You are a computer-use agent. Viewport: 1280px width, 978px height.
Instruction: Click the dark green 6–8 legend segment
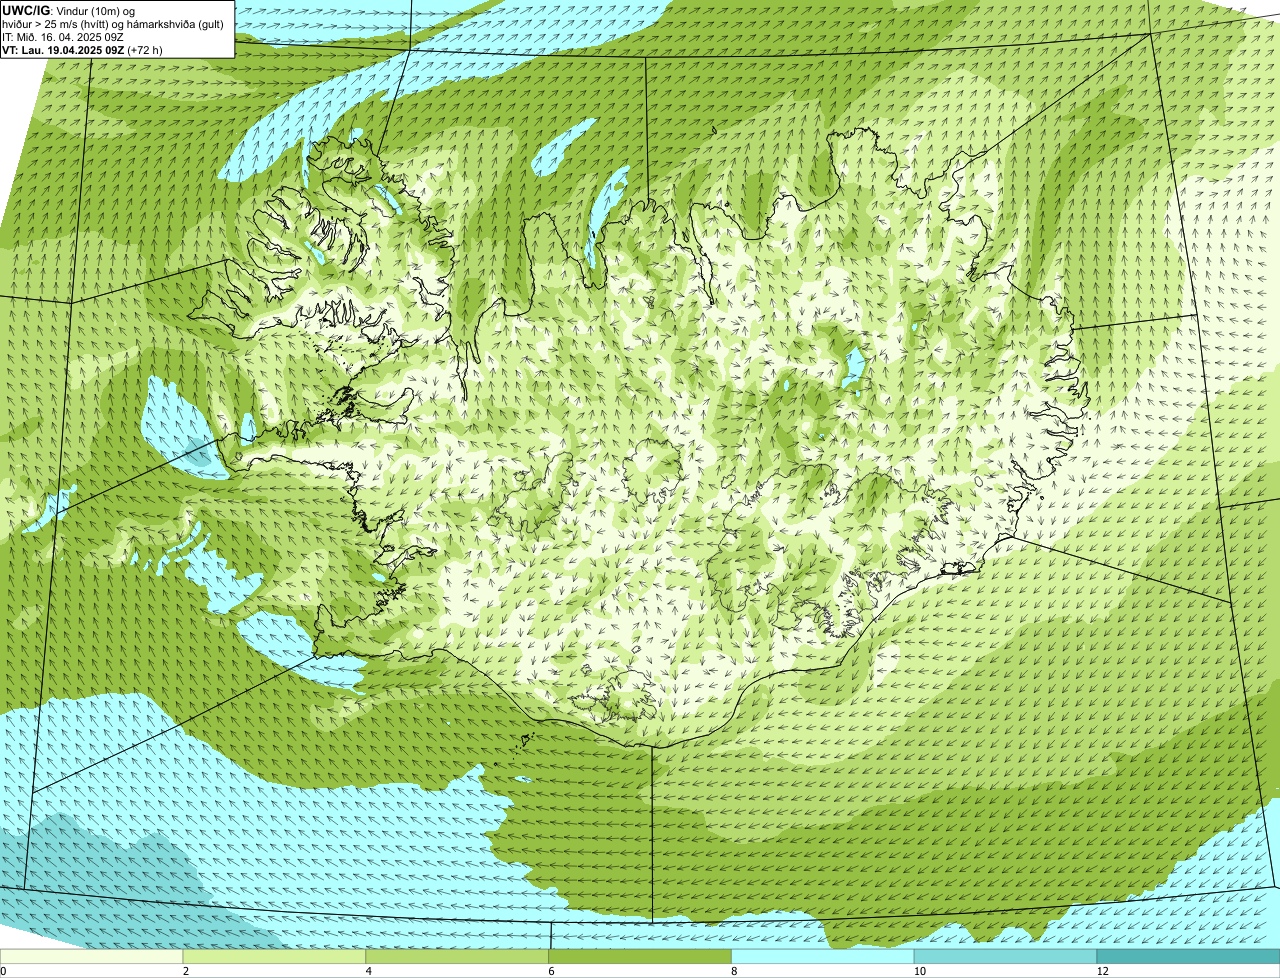(x=641, y=956)
